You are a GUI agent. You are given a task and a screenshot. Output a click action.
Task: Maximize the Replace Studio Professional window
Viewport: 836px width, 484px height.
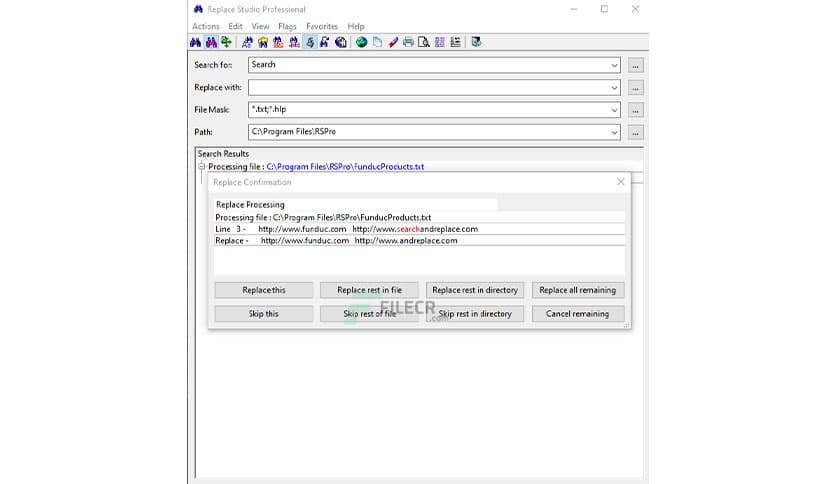pos(604,9)
